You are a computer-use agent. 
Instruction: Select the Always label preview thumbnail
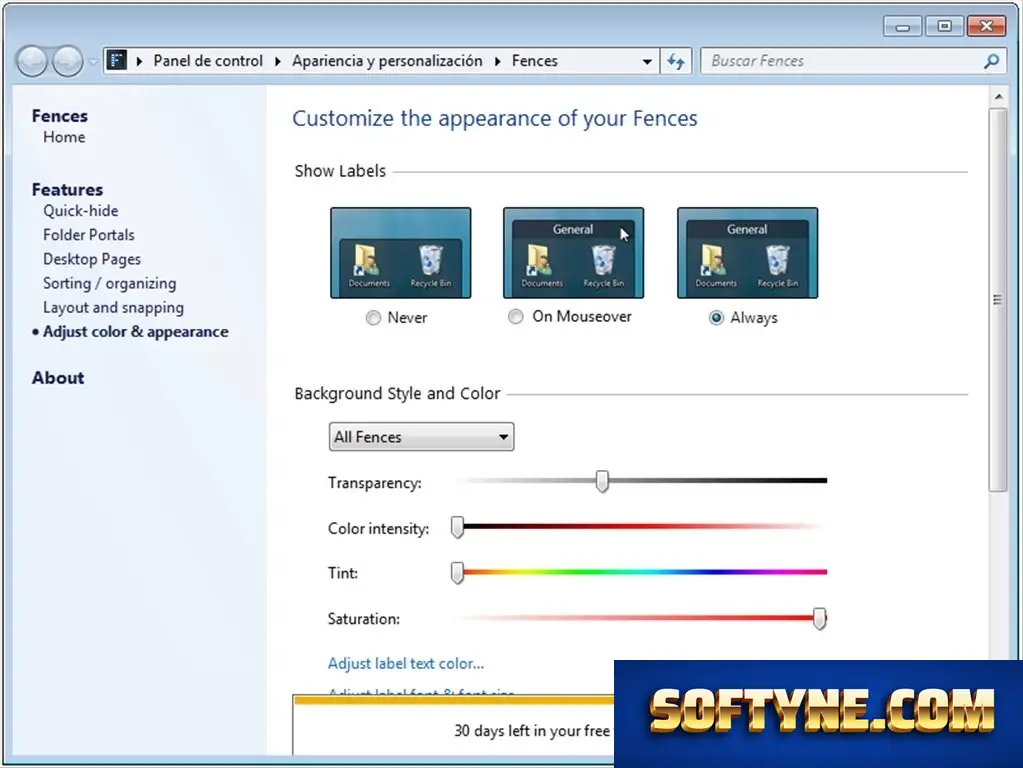coord(748,253)
